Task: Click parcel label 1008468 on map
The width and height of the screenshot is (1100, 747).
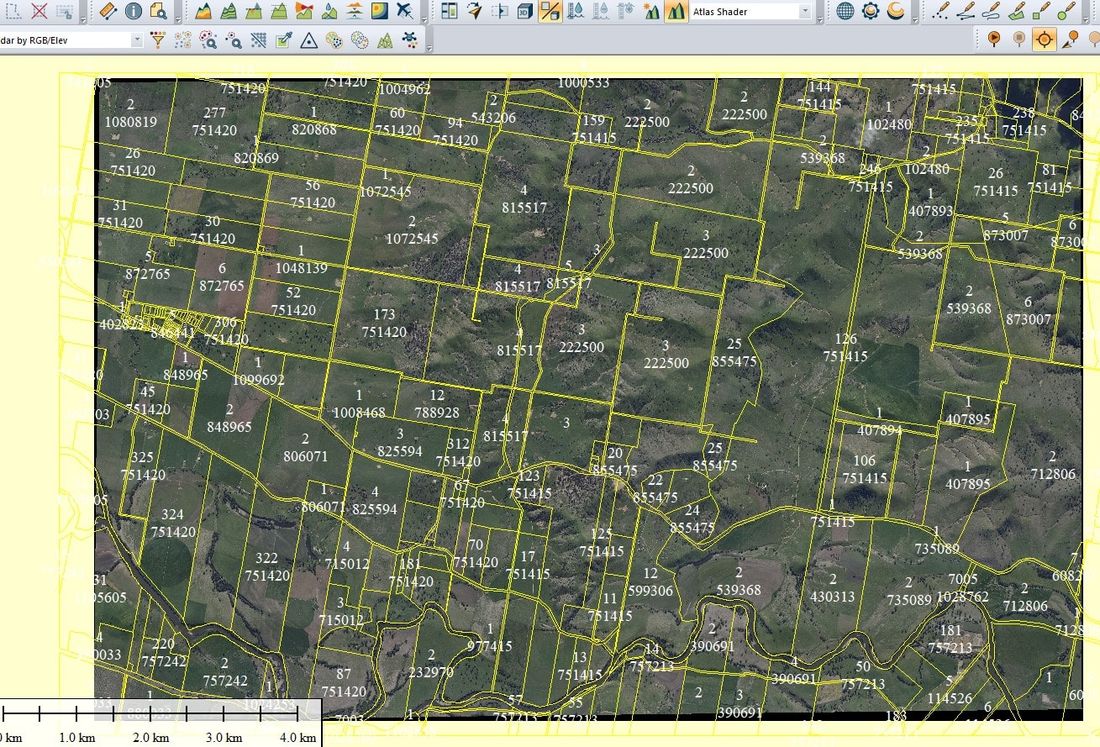Action: pos(358,412)
